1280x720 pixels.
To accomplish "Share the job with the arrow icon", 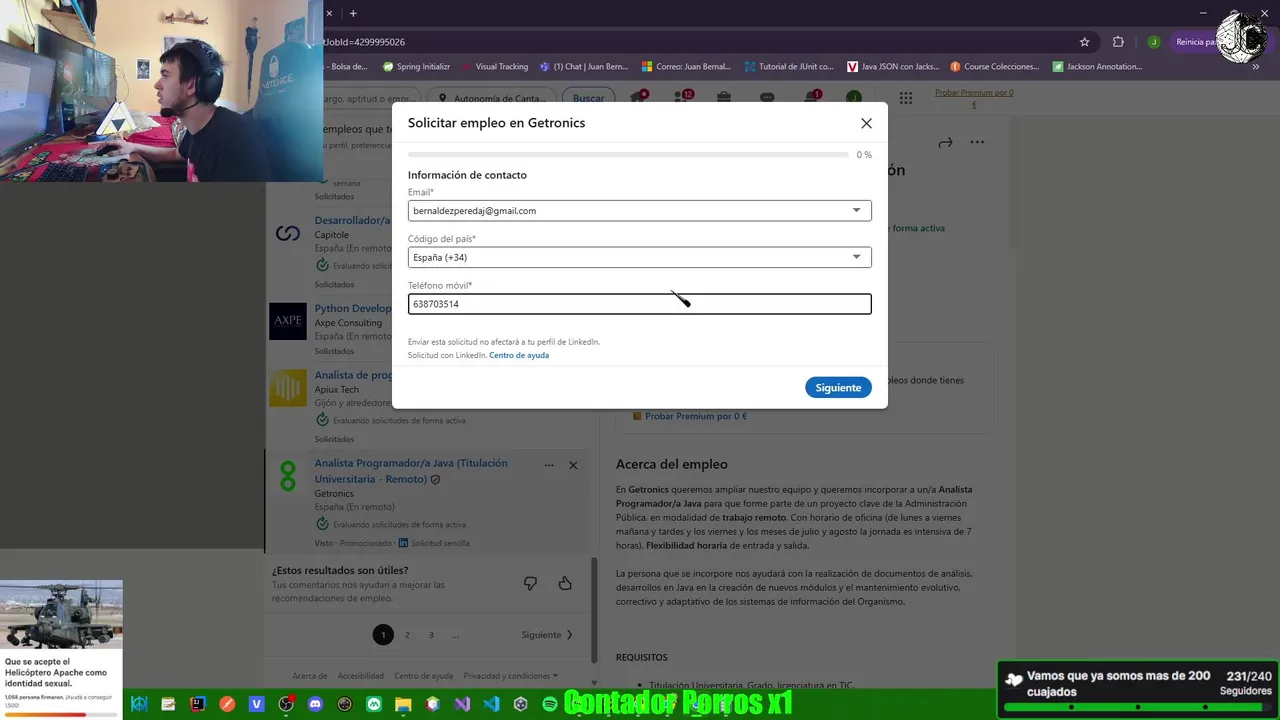I will [945, 142].
